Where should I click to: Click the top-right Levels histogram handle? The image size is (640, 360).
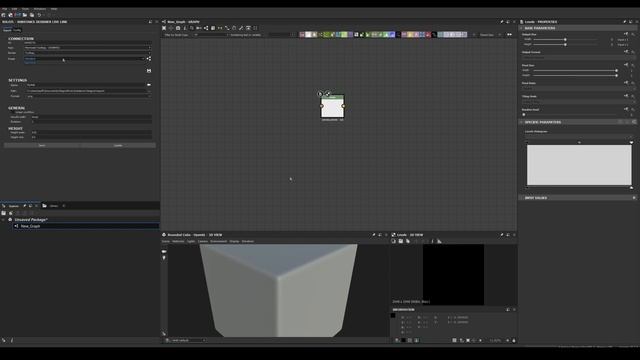[631, 142]
